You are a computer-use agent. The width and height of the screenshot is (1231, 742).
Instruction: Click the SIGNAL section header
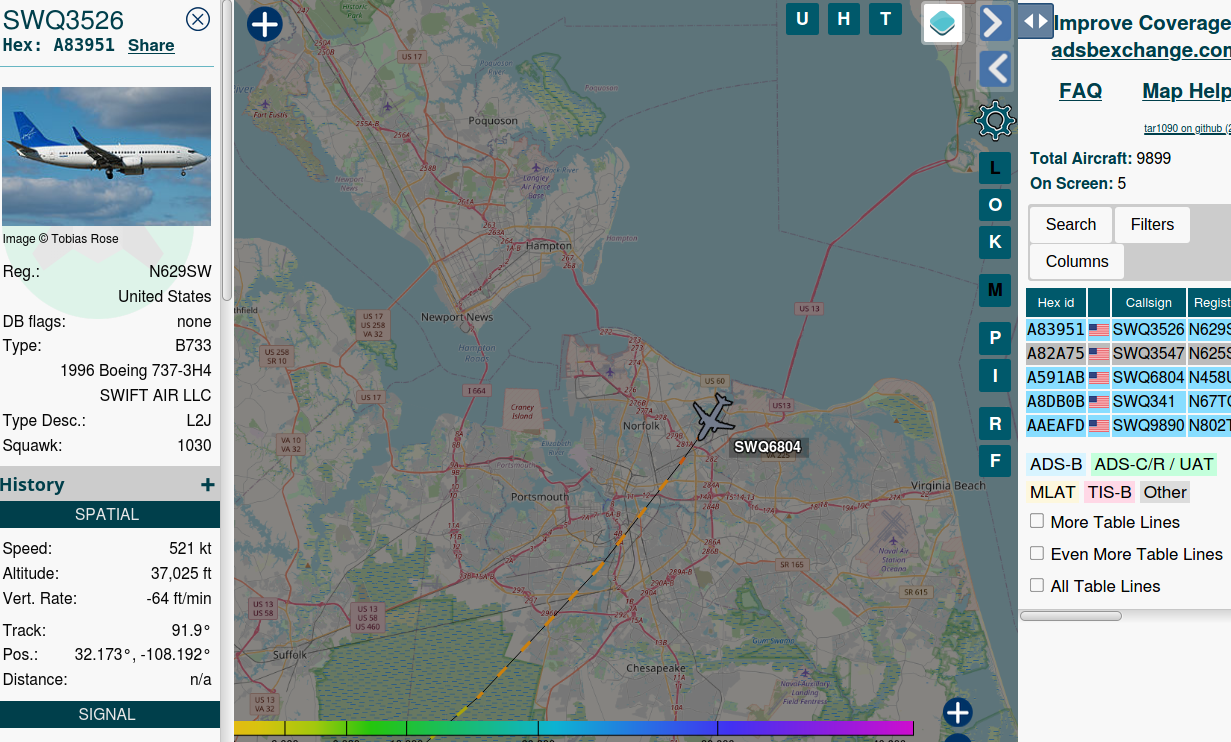(x=110, y=714)
